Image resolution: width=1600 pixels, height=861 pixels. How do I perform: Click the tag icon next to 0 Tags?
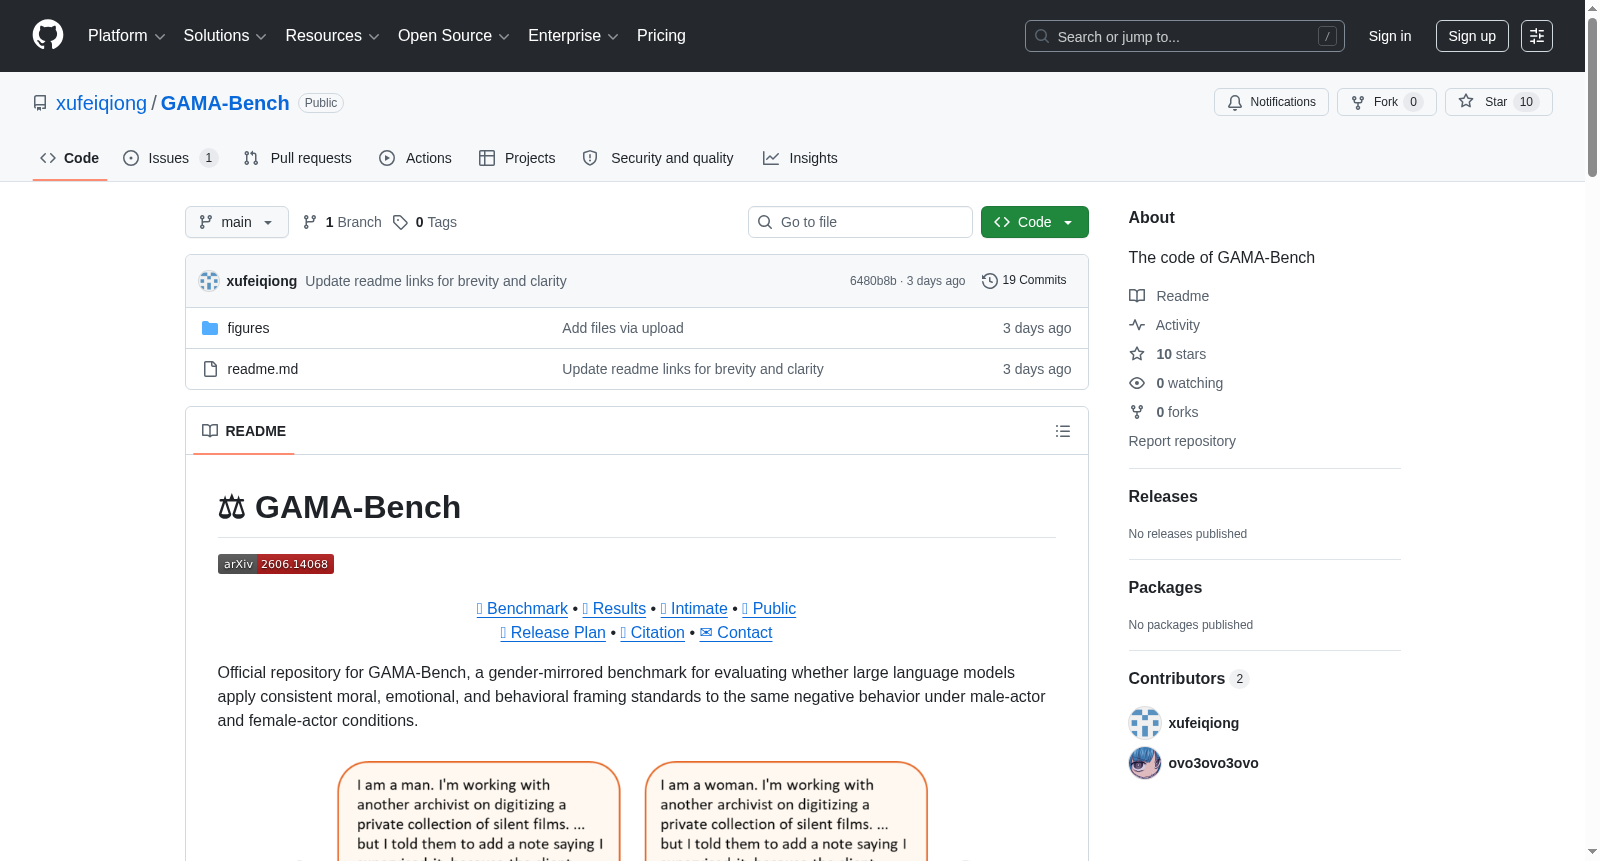point(400,222)
